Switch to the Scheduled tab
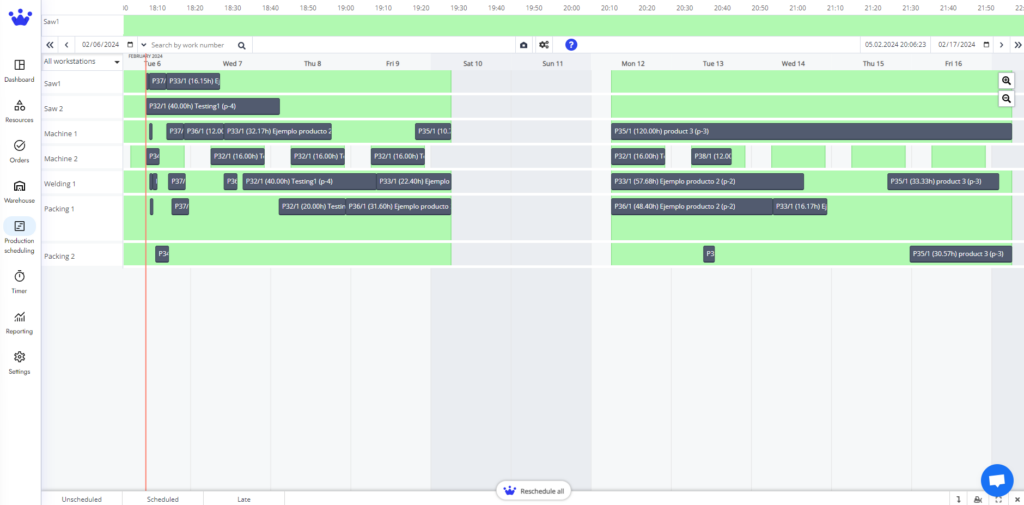This screenshot has width=1024, height=505. pyautogui.click(x=163, y=499)
